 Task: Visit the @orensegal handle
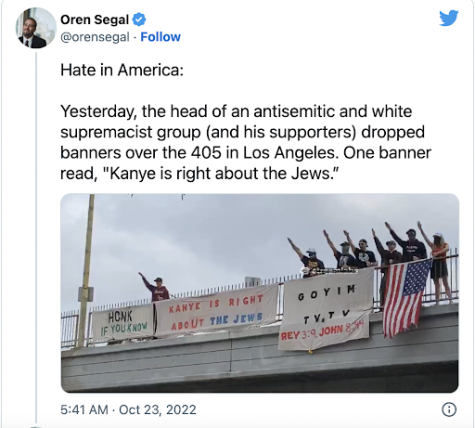click(x=95, y=37)
